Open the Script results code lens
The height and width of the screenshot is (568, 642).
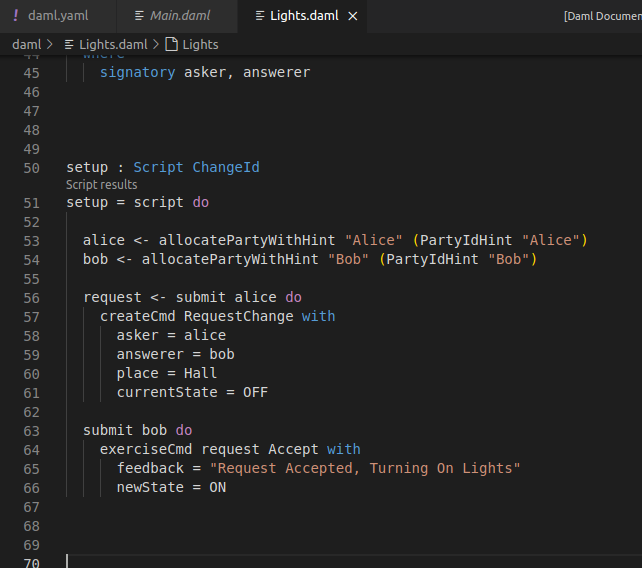coord(102,185)
